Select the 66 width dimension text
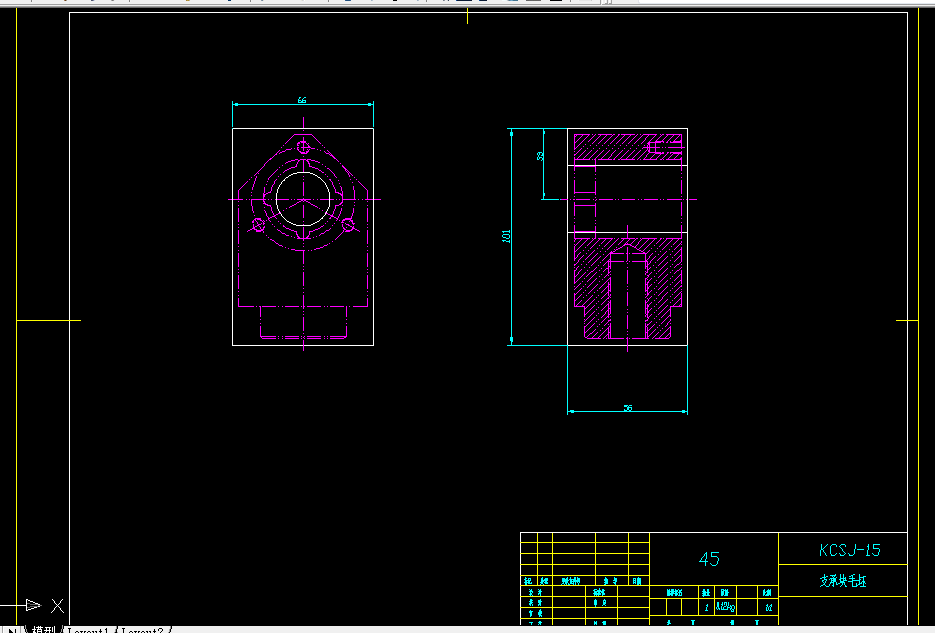 pyautogui.click(x=302, y=100)
